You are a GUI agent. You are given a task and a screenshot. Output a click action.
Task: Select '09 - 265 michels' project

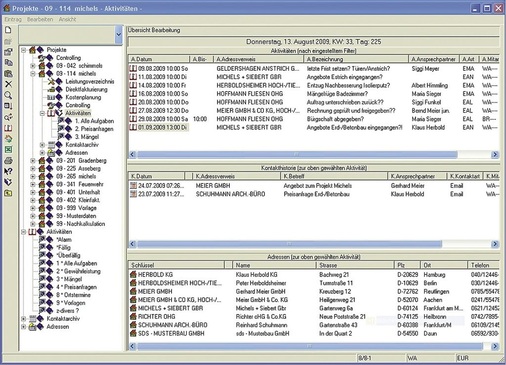tap(76, 176)
